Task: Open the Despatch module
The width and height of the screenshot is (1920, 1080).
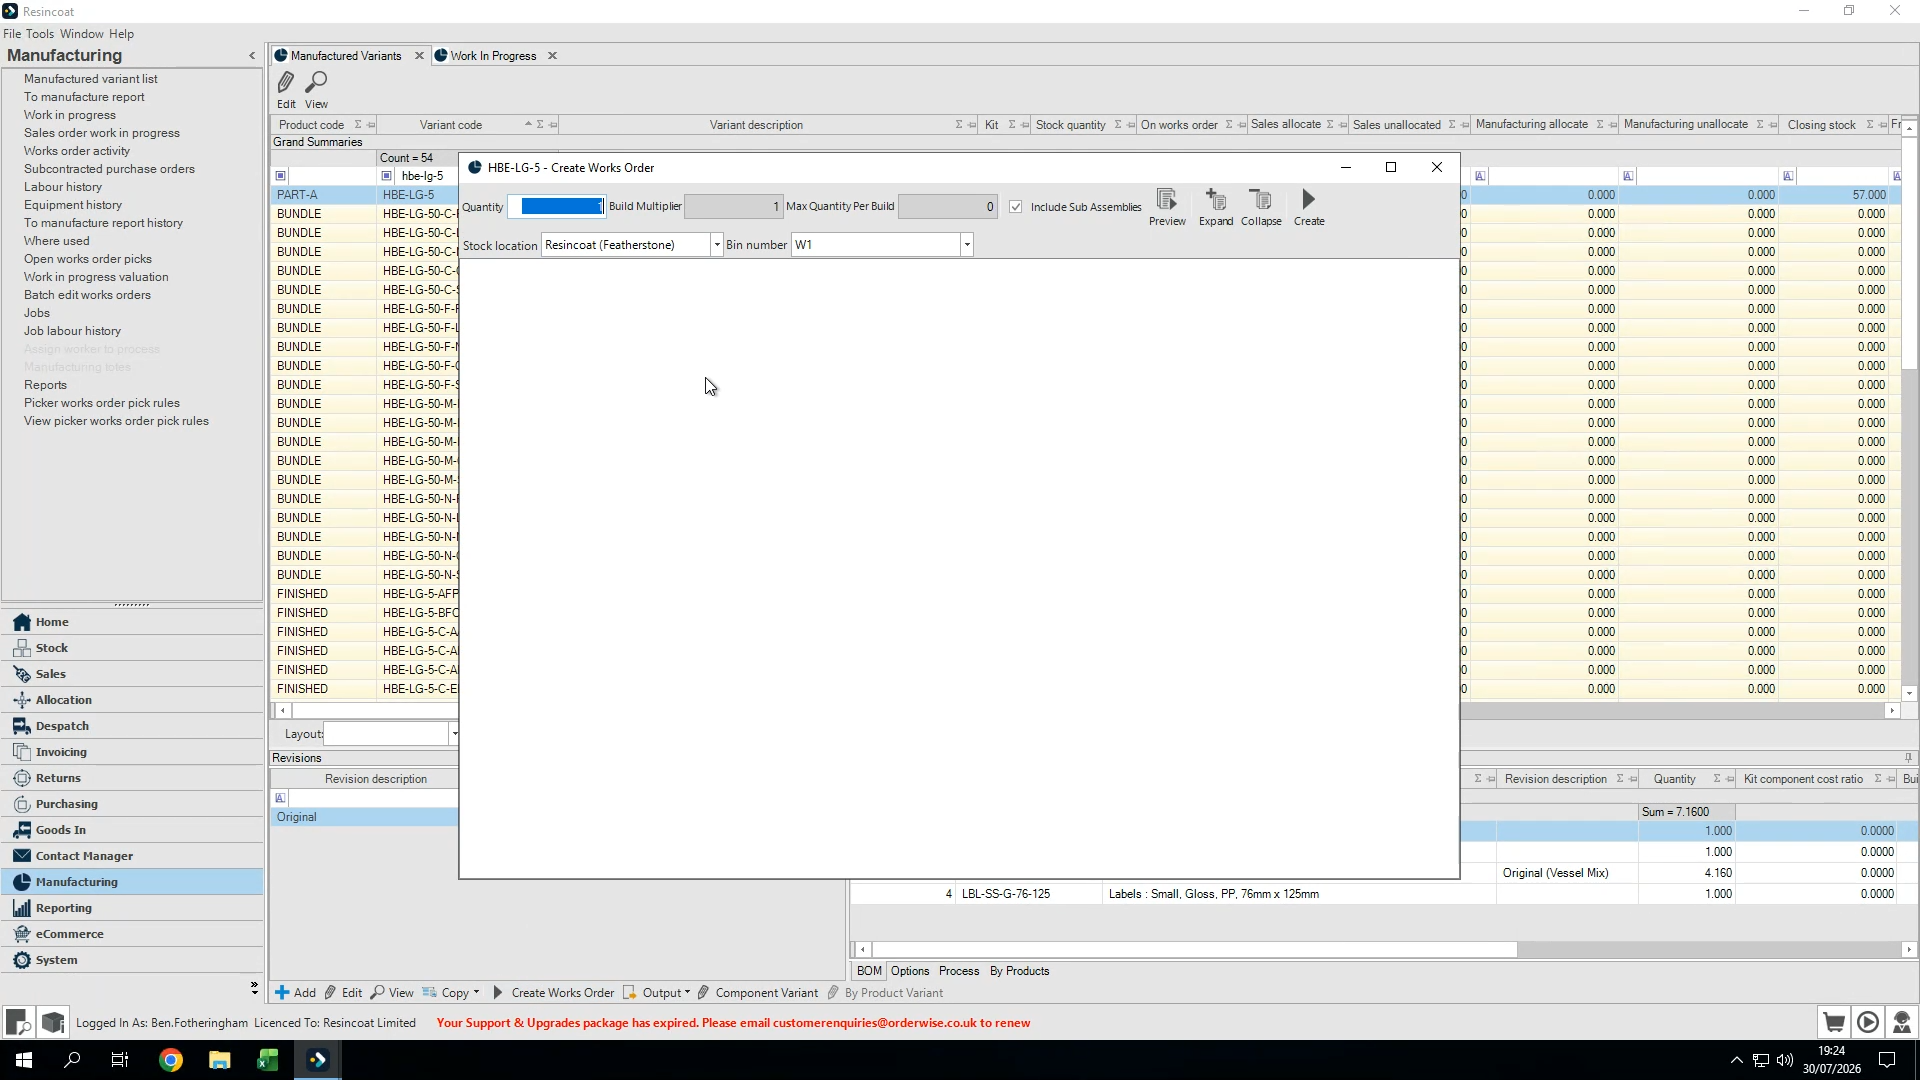Action: (x=132, y=726)
